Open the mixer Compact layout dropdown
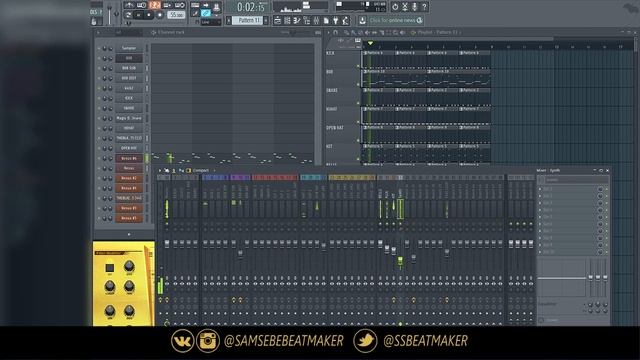Screen dimensions: 640x360 (201, 170)
